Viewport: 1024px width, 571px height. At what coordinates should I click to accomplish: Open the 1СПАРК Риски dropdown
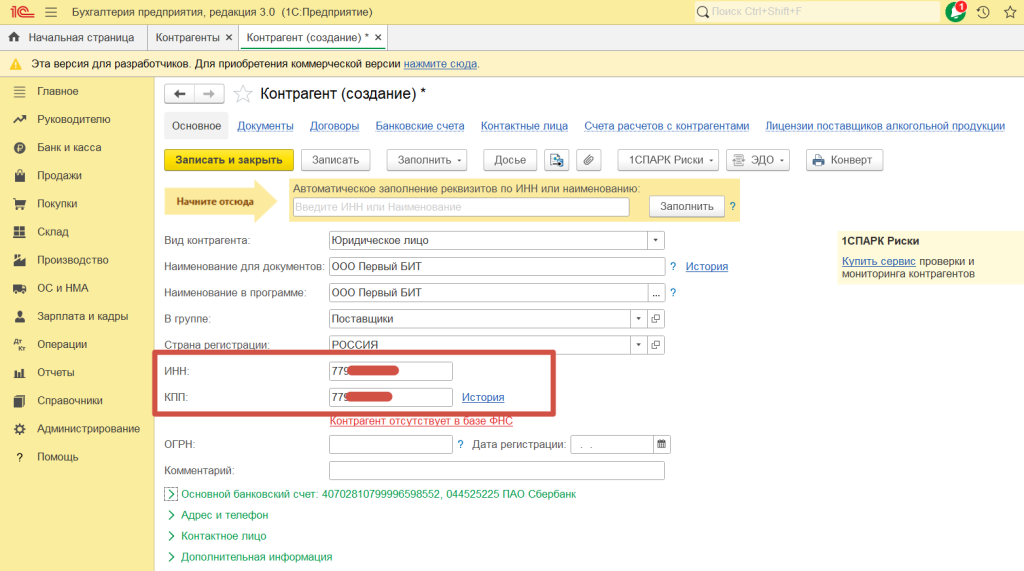(x=668, y=160)
